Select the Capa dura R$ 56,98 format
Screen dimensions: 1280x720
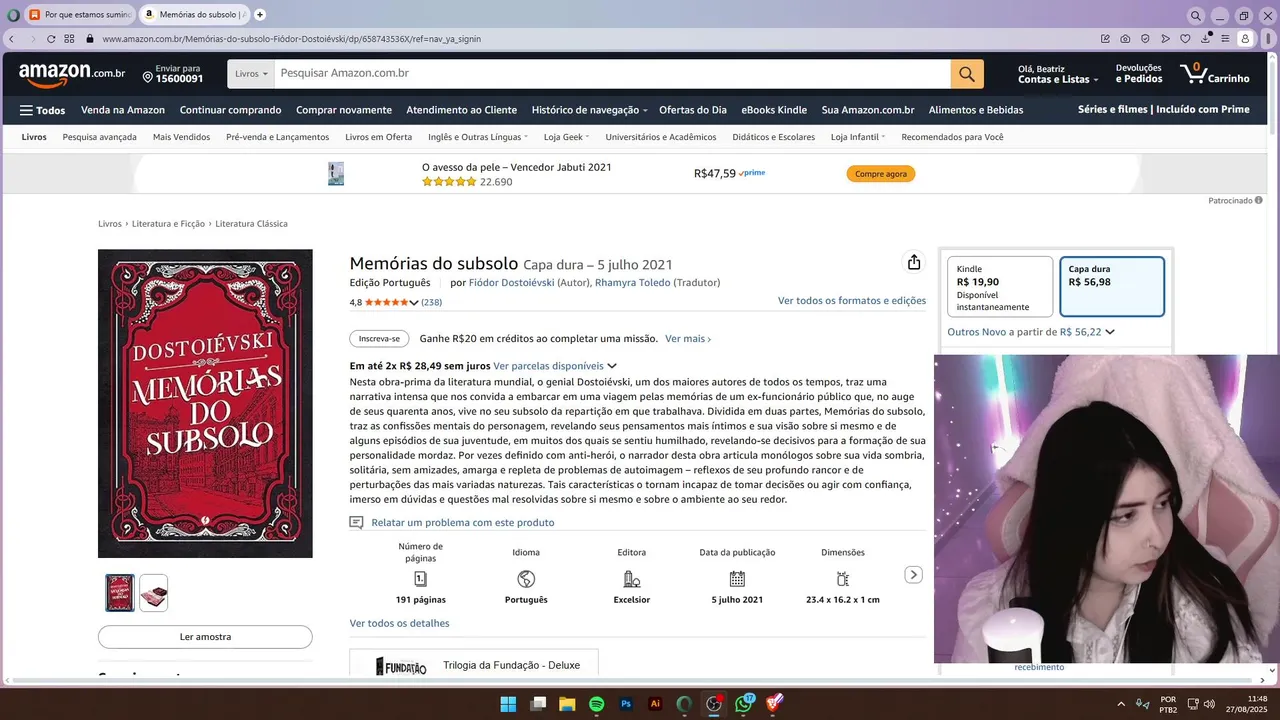coord(1112,287)
